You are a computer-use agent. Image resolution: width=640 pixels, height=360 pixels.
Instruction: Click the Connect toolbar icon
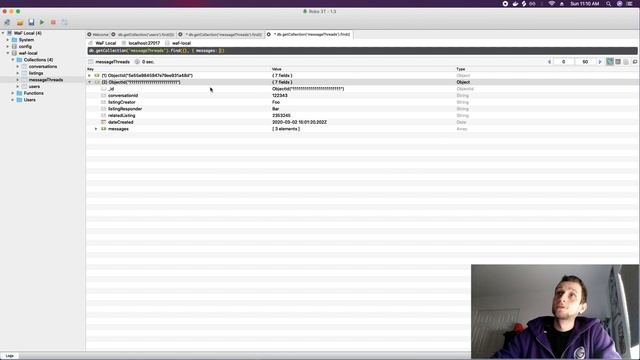[x=7, y=22]
